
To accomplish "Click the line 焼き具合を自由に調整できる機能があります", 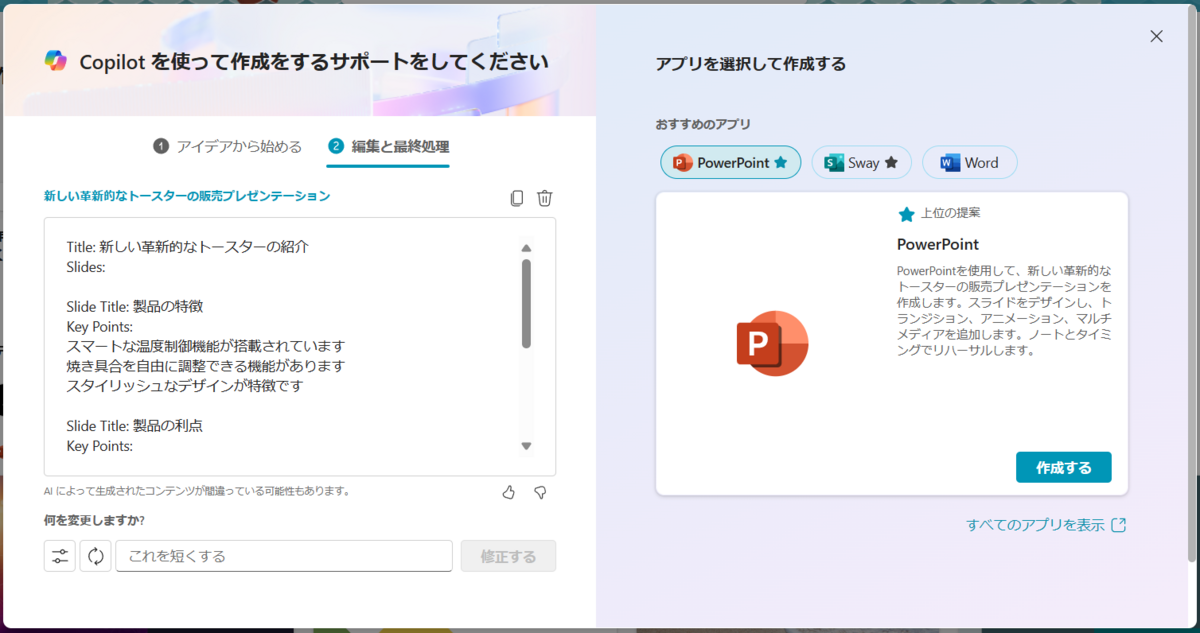I will (205, 366).
